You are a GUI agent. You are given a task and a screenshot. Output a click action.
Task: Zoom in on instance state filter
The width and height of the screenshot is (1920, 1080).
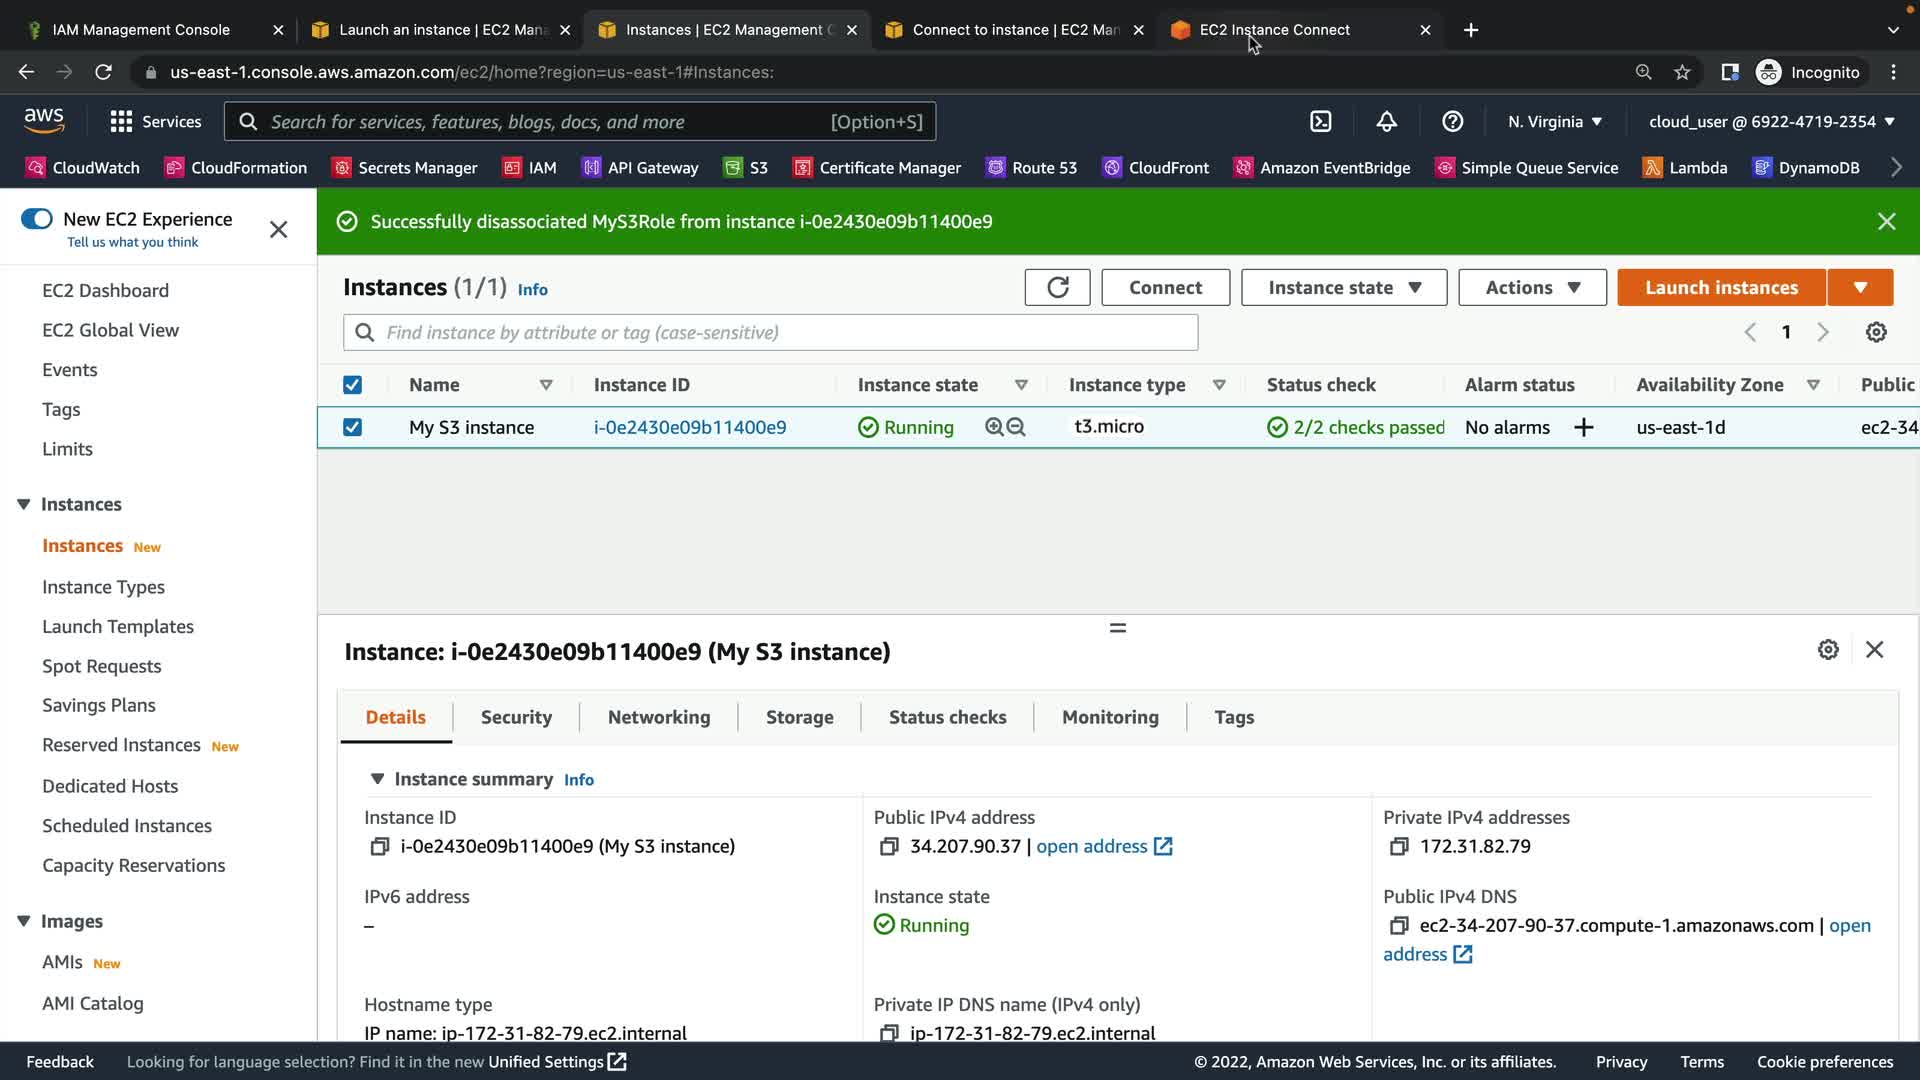tap(994, 428)
